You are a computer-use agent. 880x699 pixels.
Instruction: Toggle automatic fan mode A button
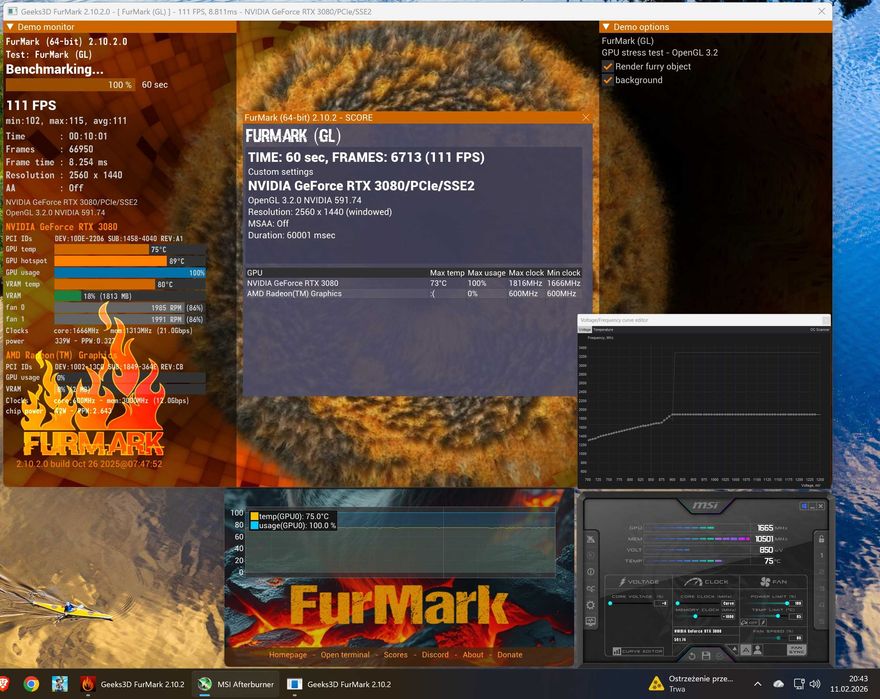[746, 650]
